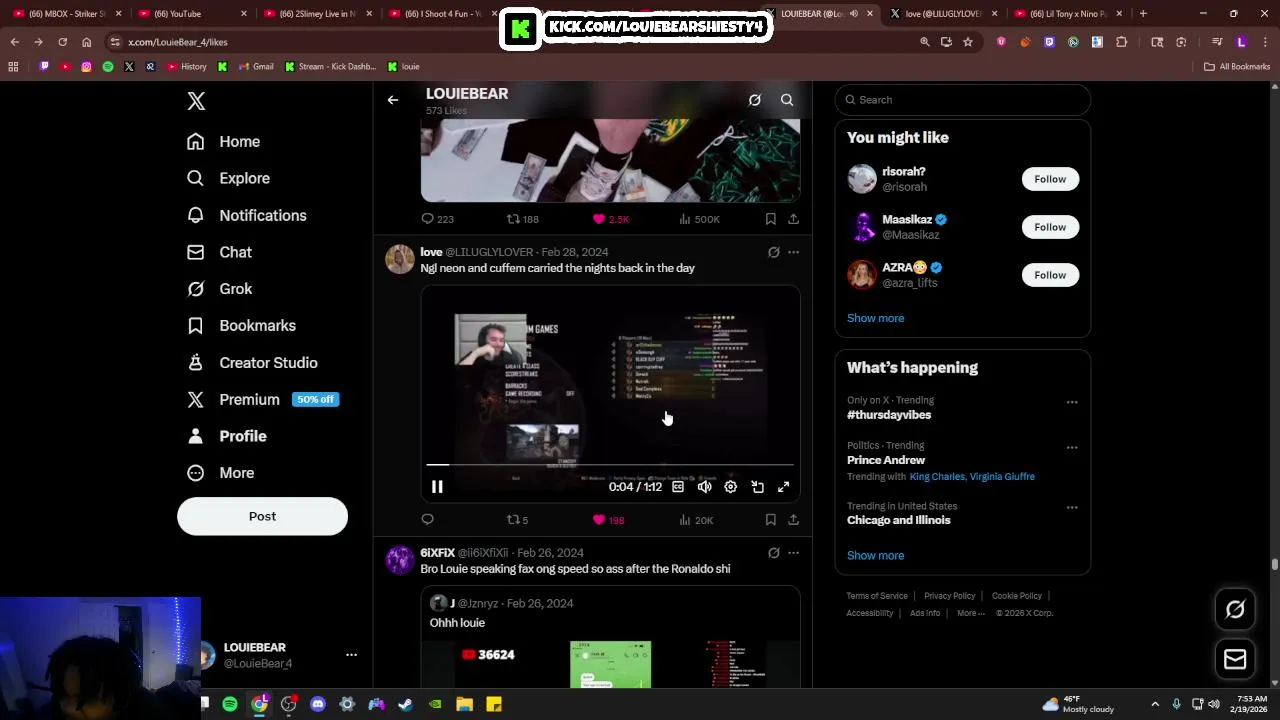Share love's tweet
This screenshot has height=720, width=1280.
tap(793, 520)
